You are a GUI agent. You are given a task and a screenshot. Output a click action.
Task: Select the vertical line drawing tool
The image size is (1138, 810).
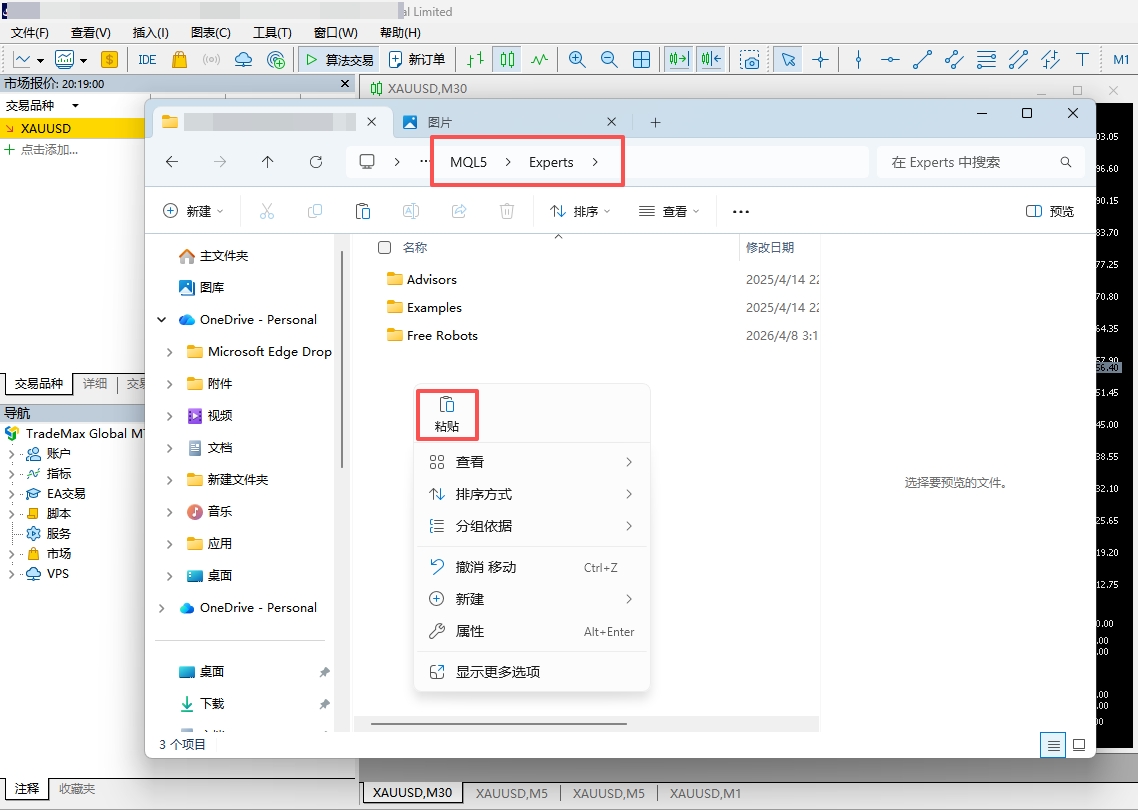(859, 60)
